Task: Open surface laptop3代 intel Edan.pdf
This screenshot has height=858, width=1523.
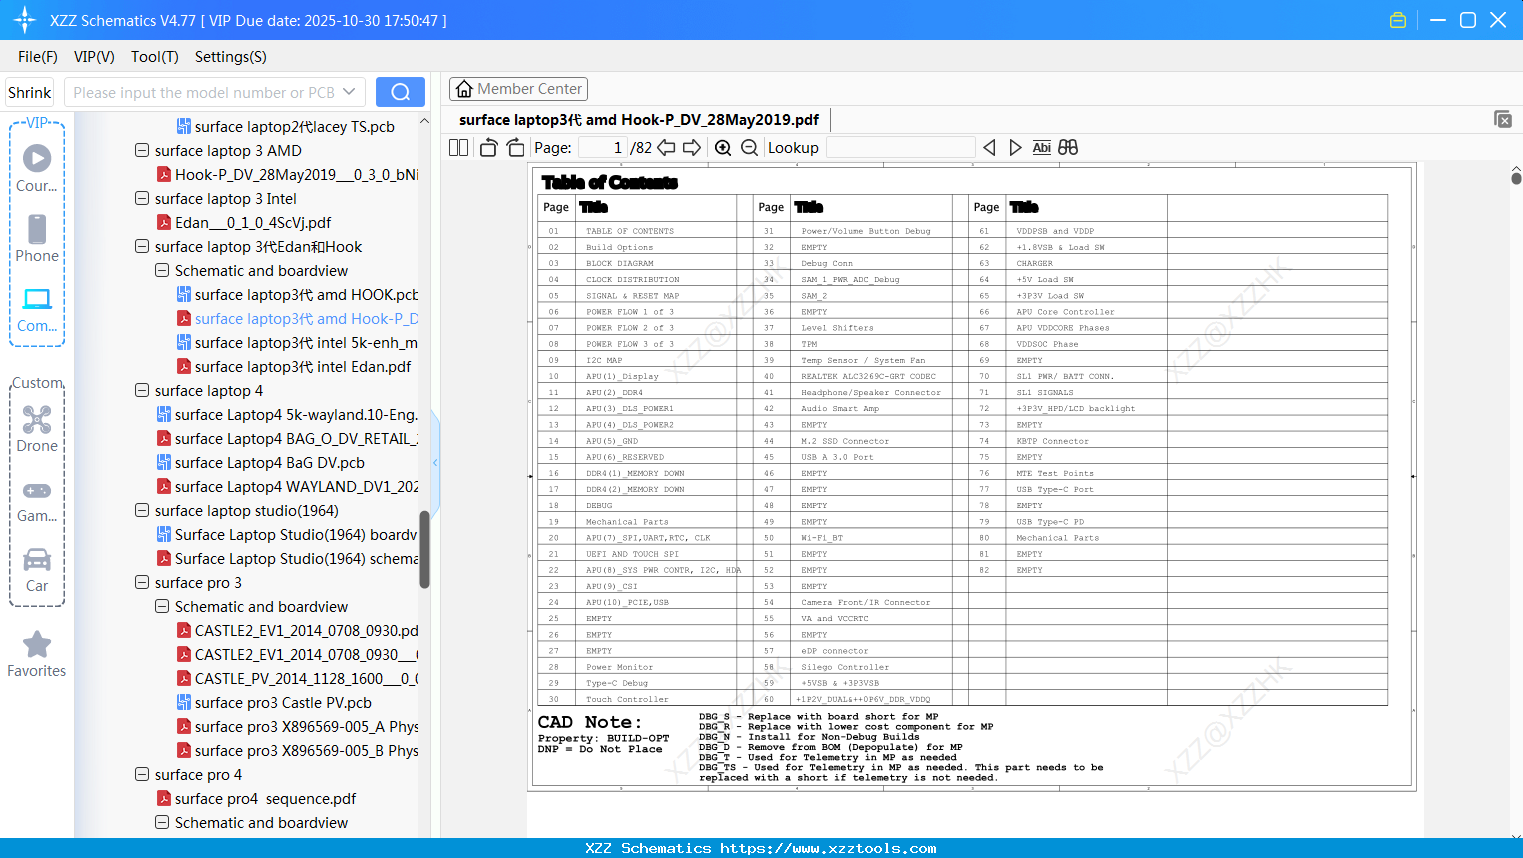Action: pos(293,366)
